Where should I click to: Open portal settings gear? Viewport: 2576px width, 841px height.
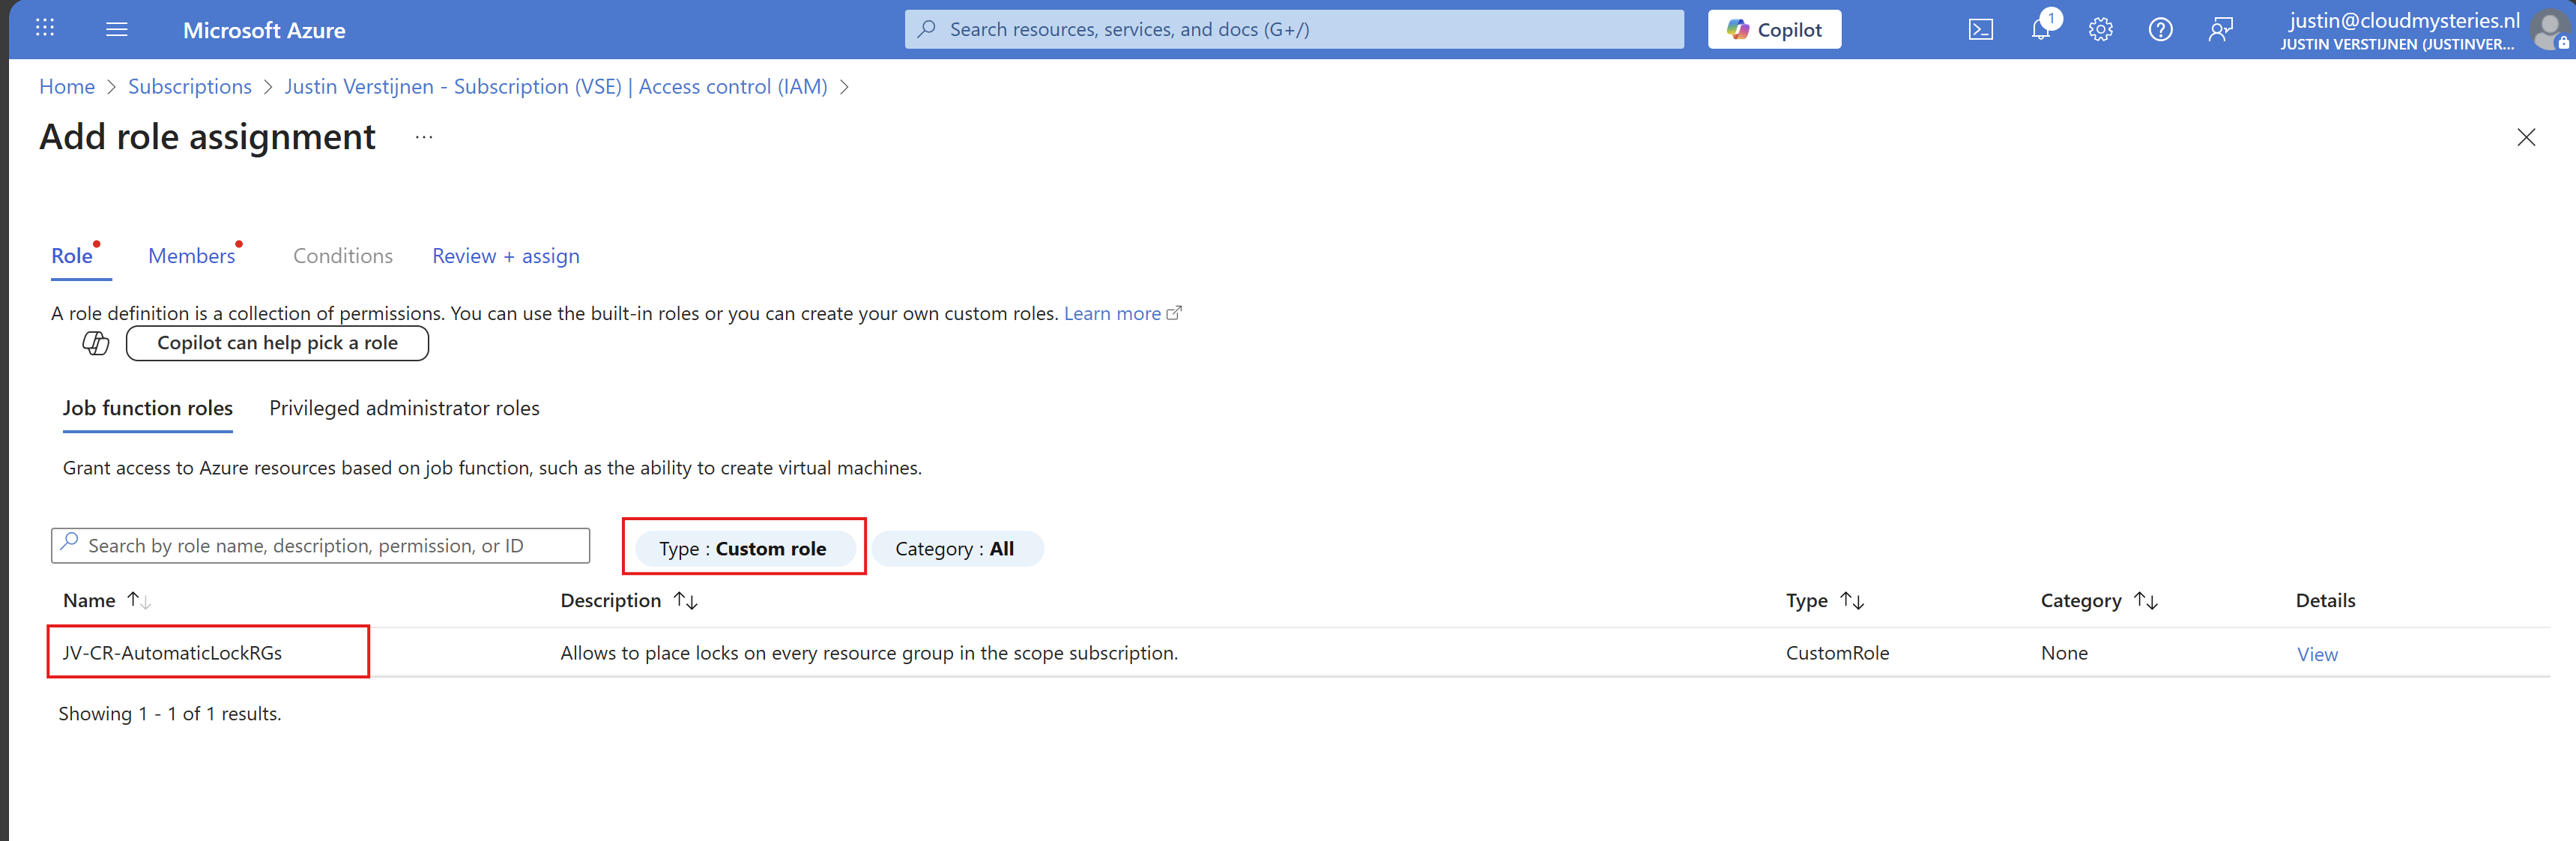click(2100, 29)
